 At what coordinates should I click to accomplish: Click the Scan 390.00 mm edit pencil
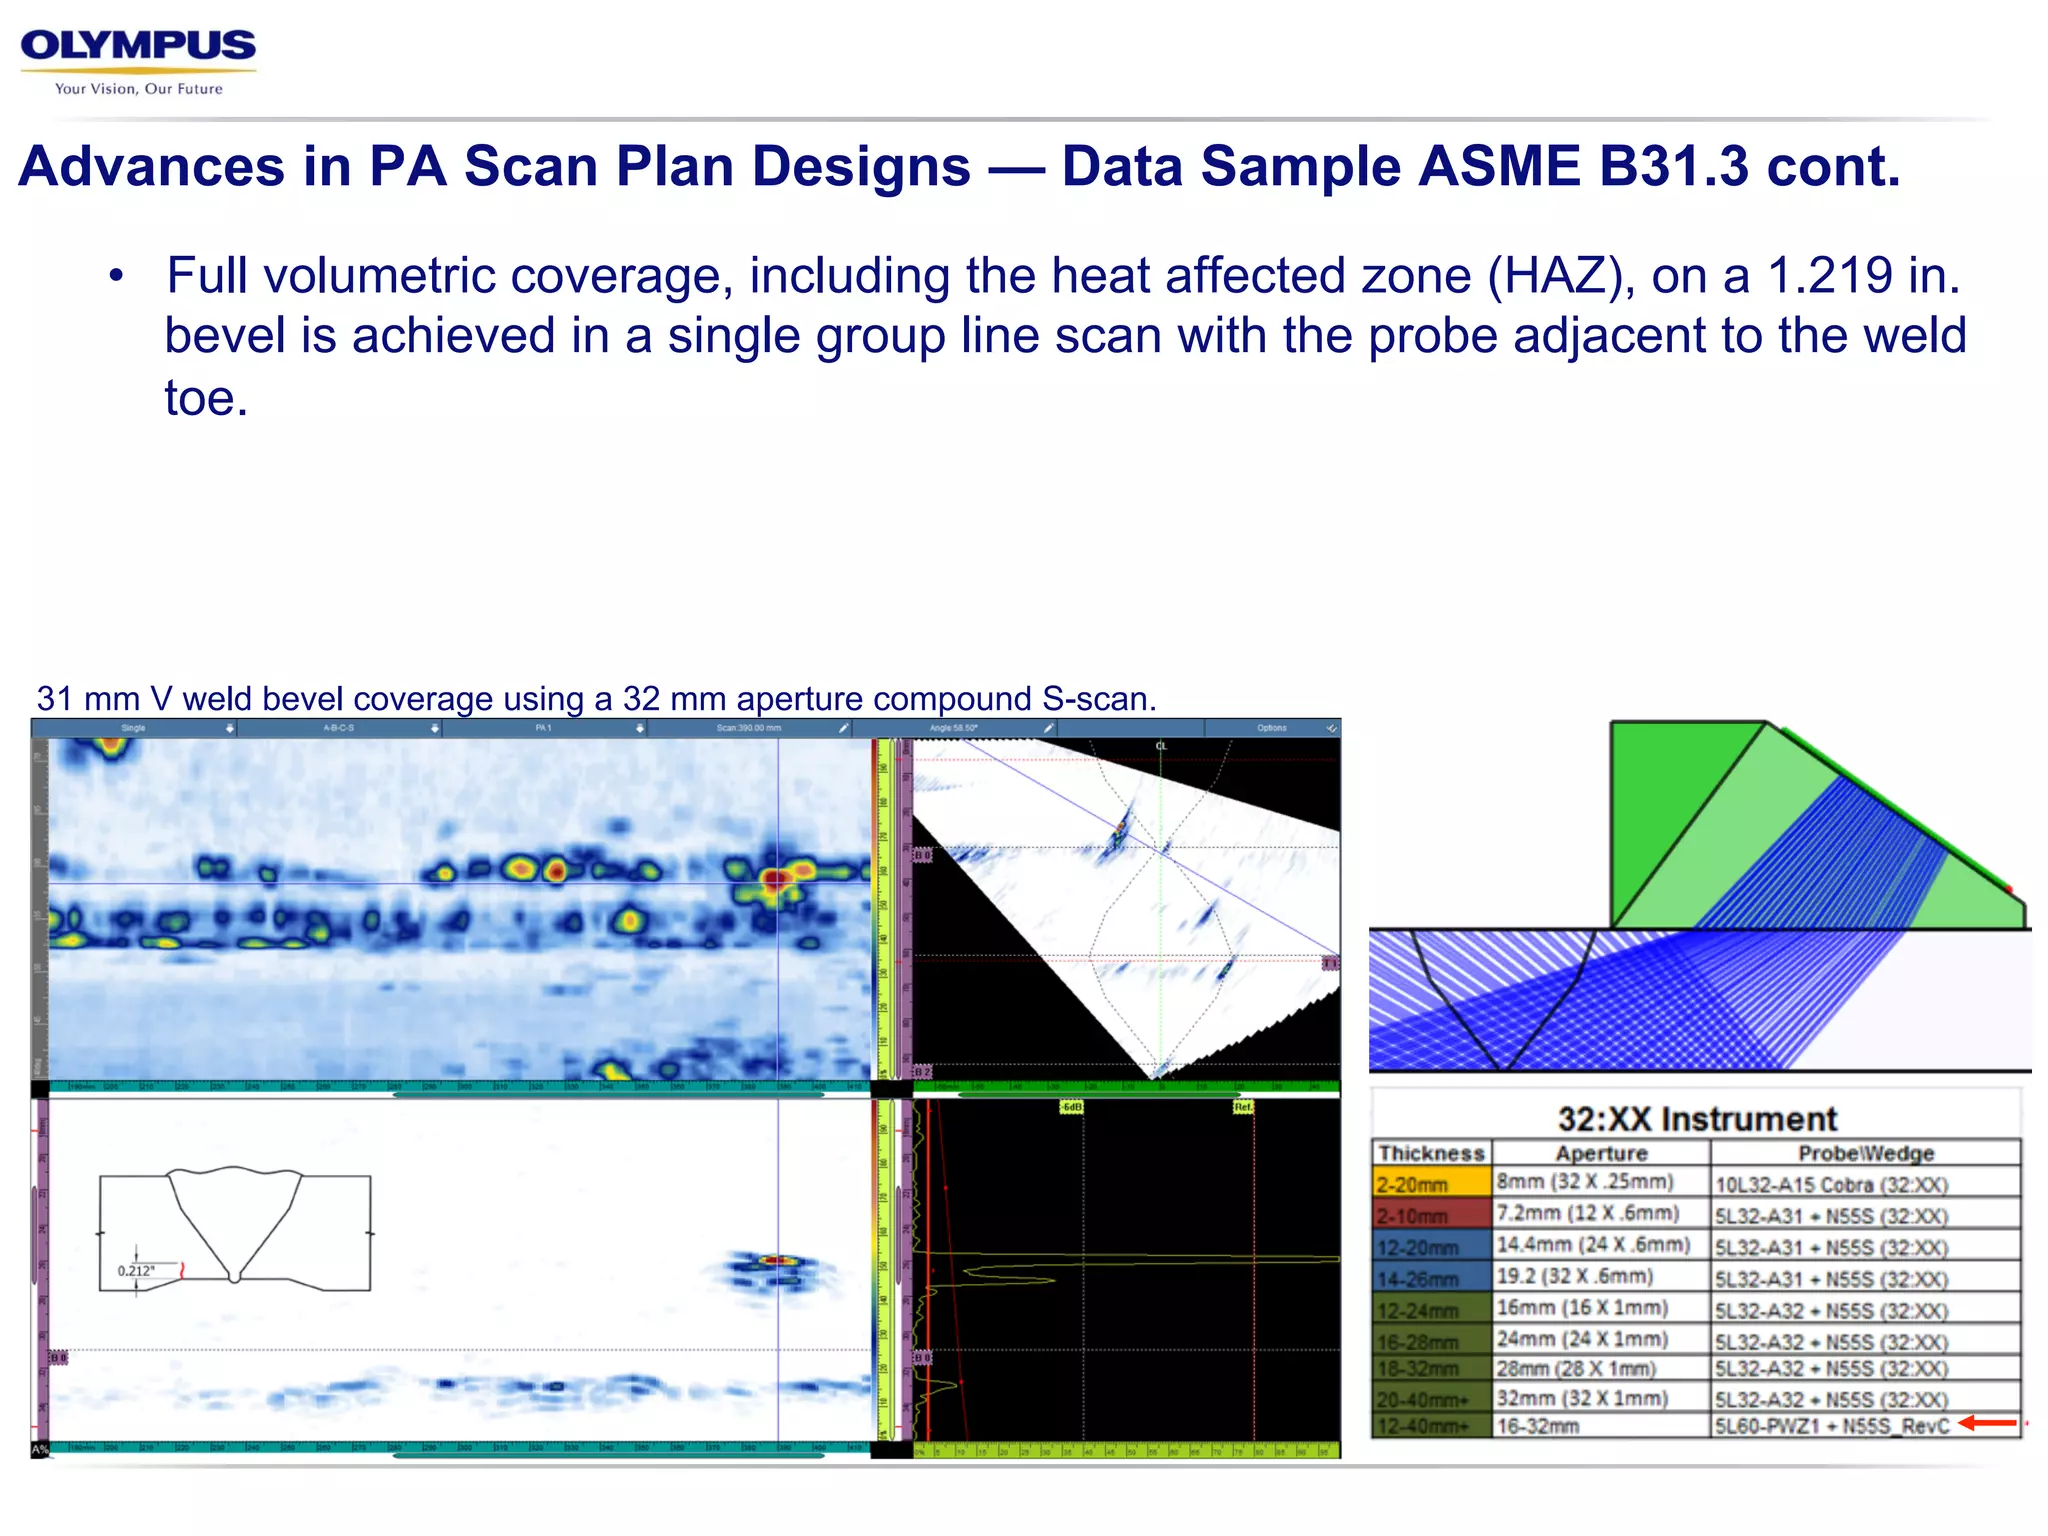843,728
